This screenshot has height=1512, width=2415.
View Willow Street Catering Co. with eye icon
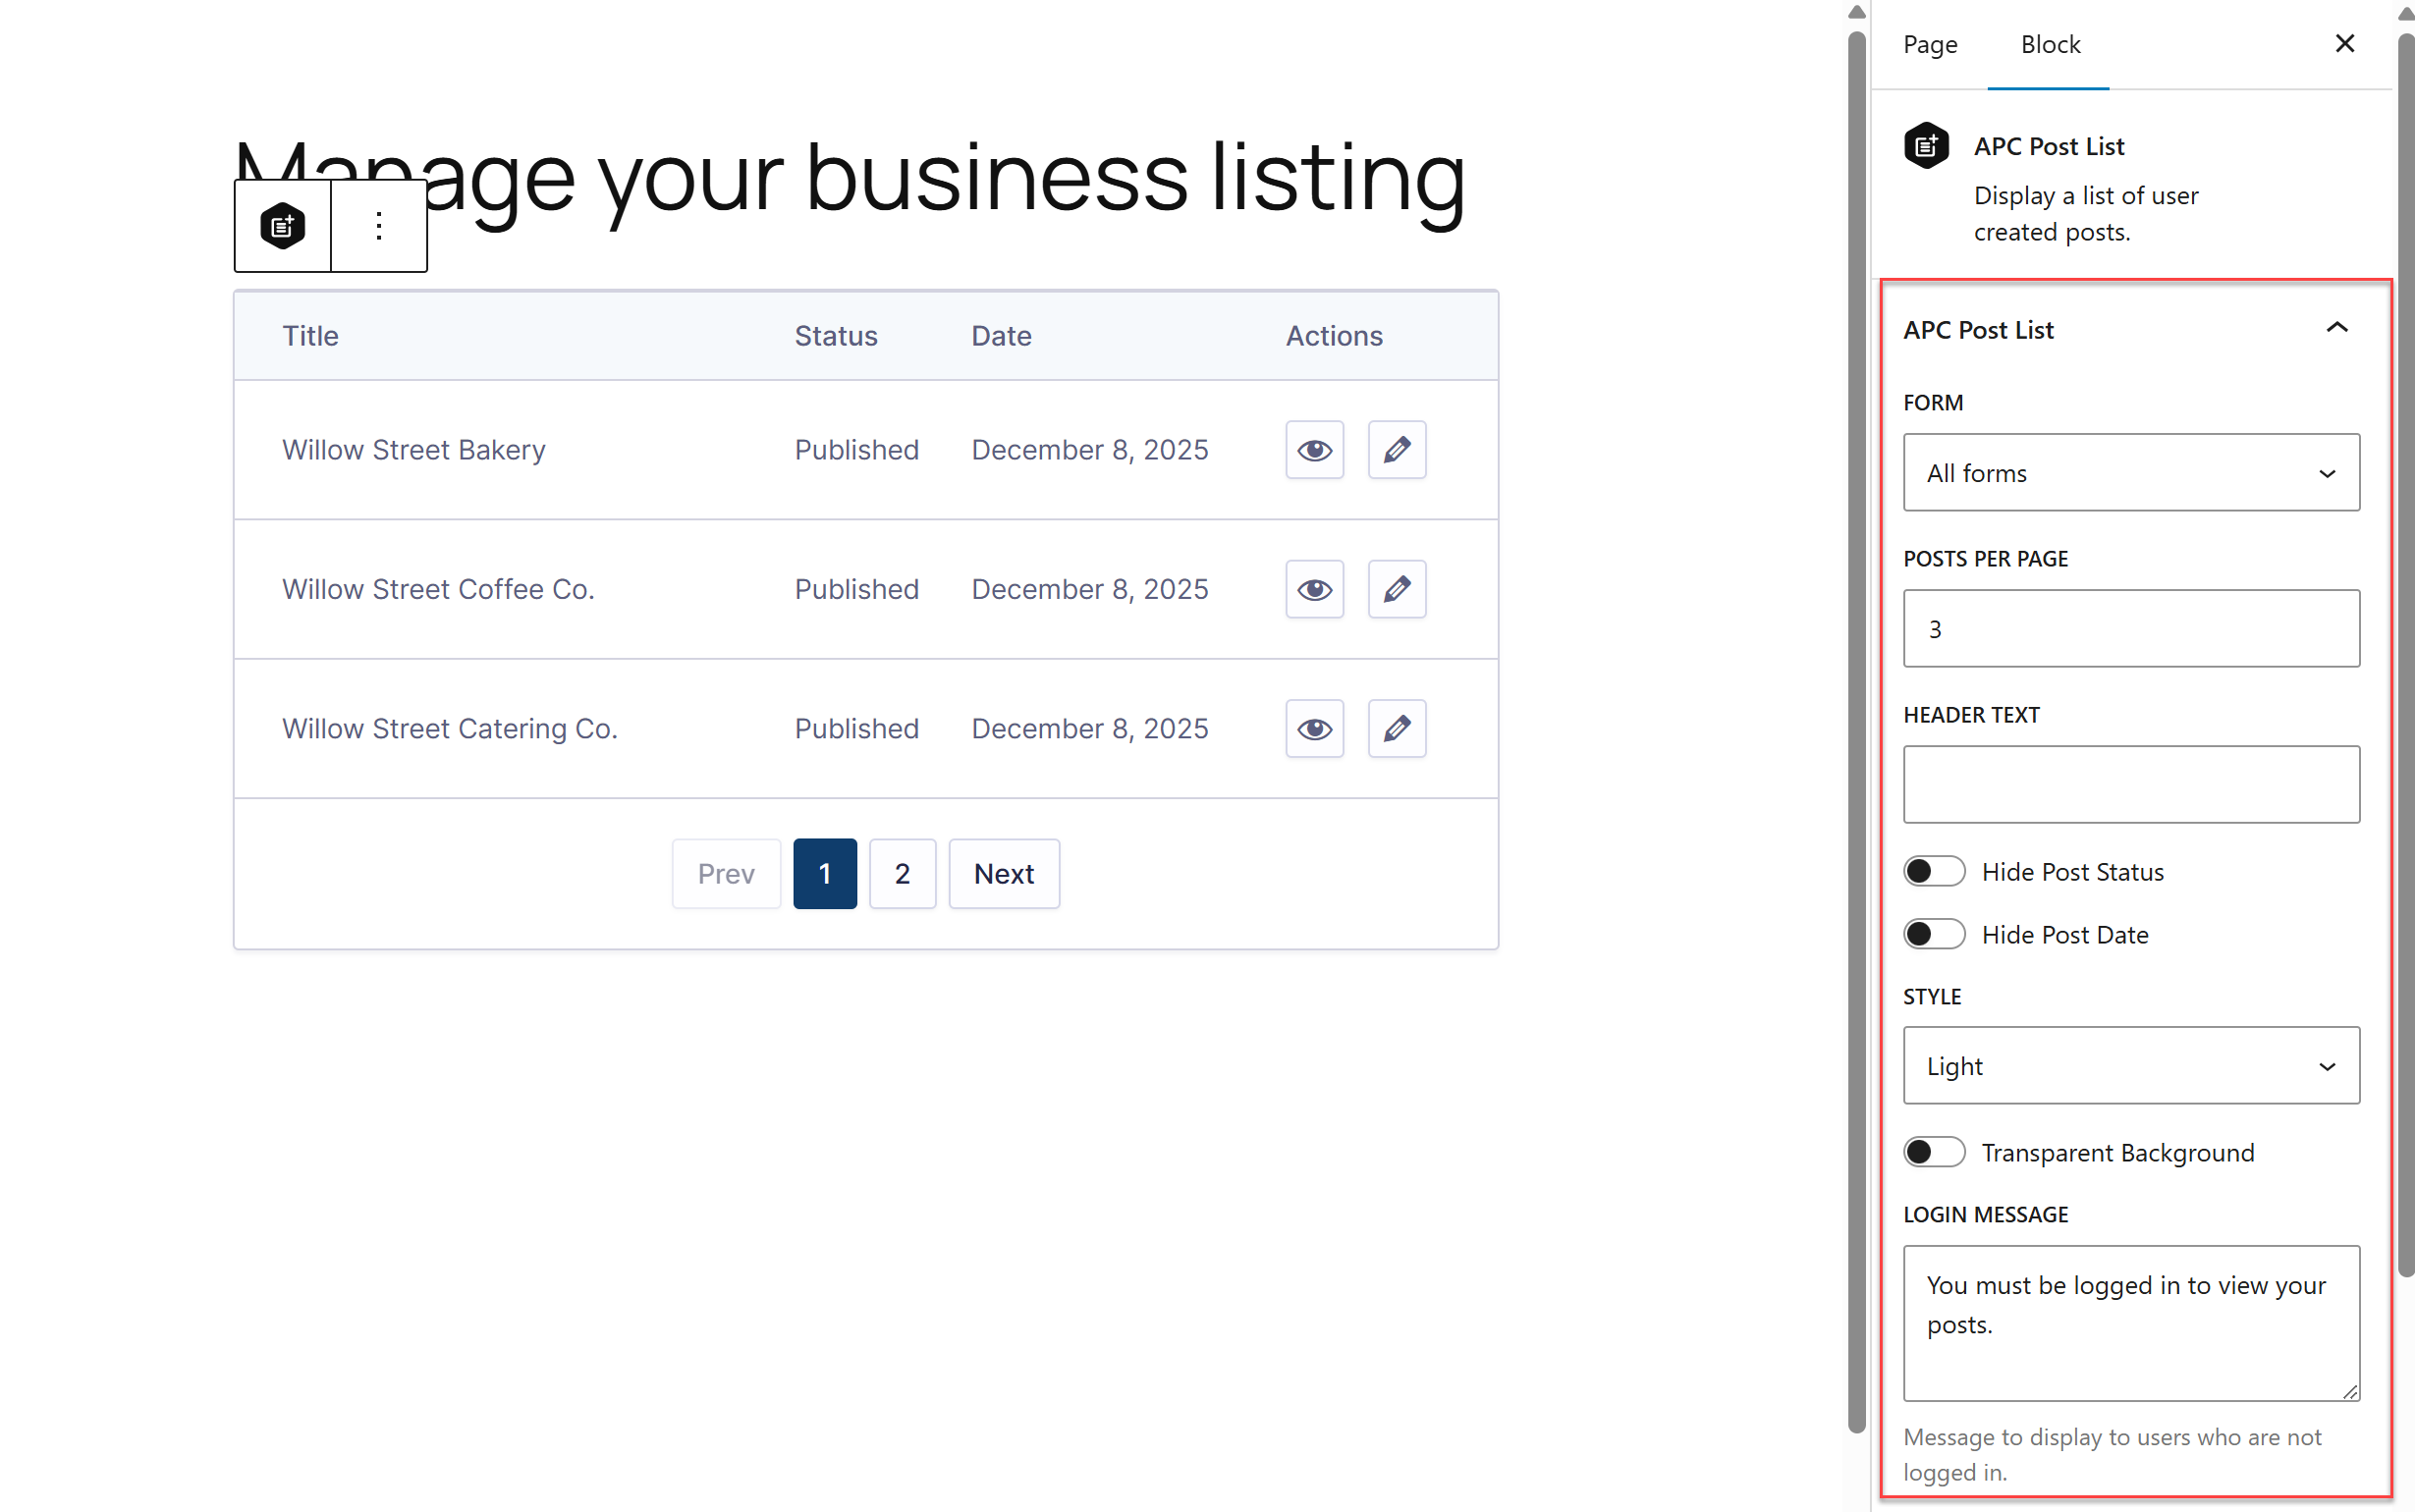1314,729
